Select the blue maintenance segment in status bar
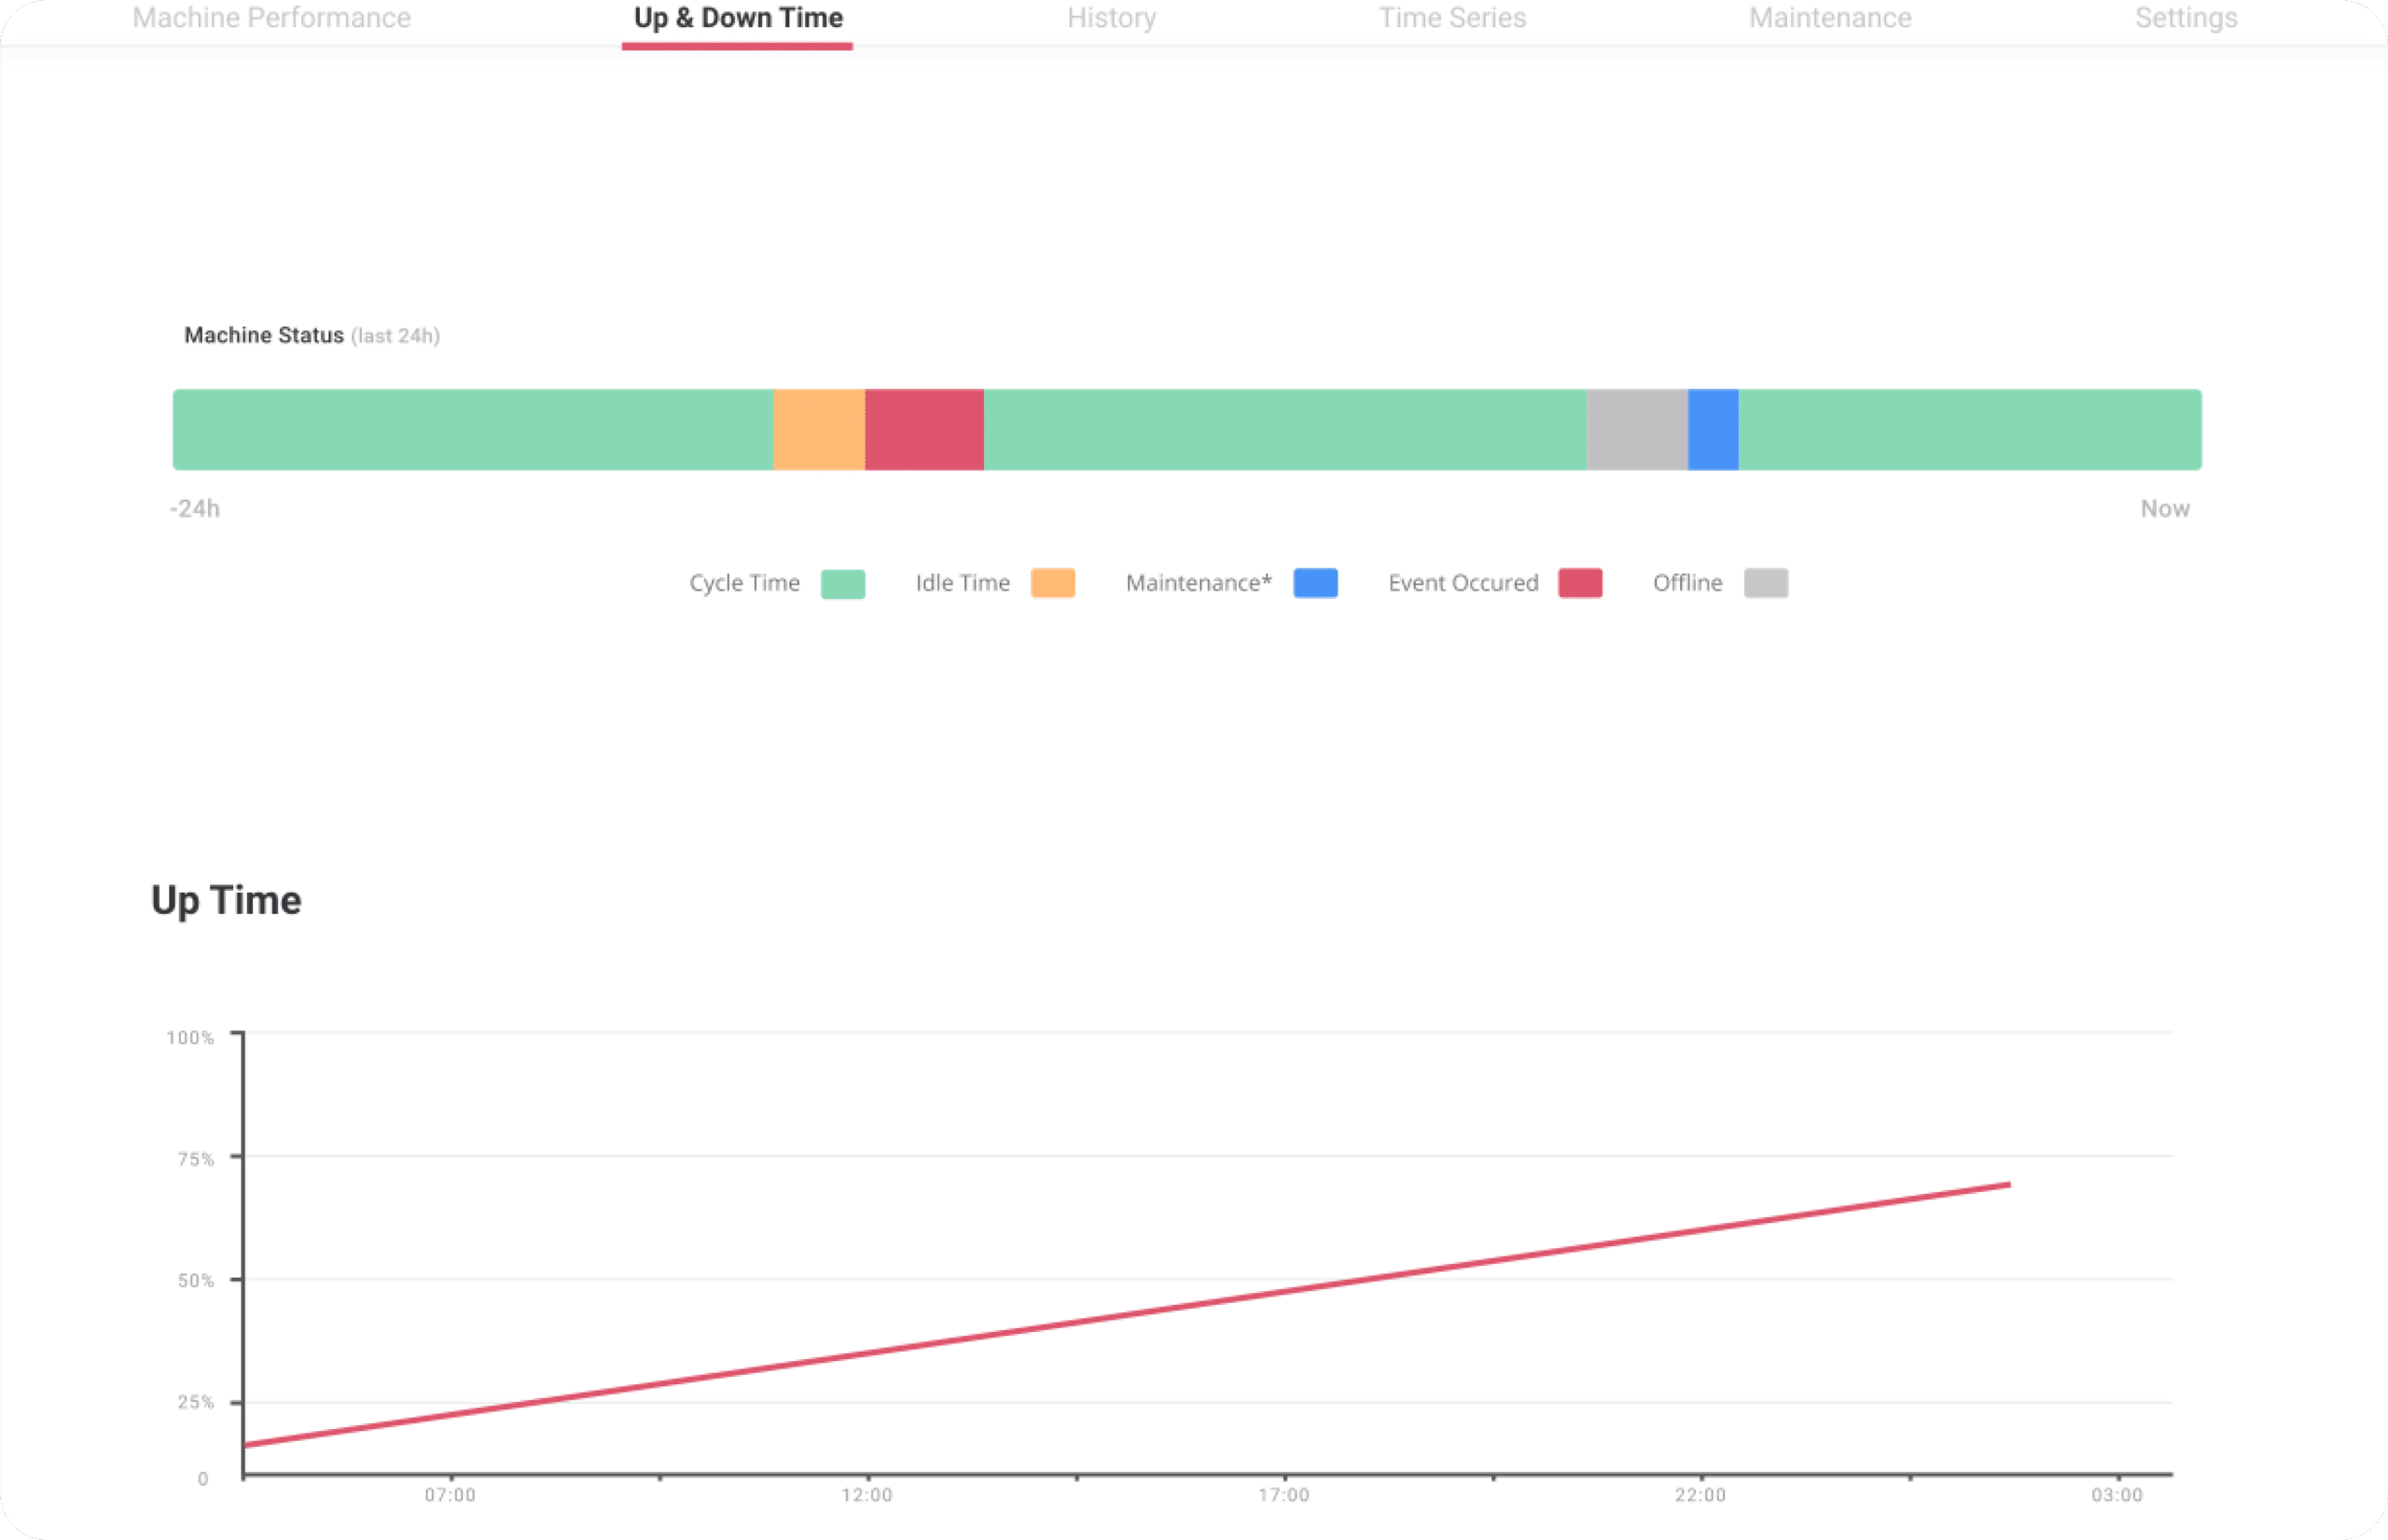 [1713, 430]
